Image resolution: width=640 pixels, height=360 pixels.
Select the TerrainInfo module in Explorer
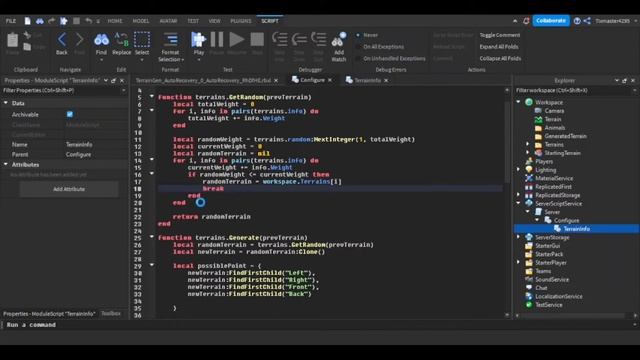pos(576,229)
